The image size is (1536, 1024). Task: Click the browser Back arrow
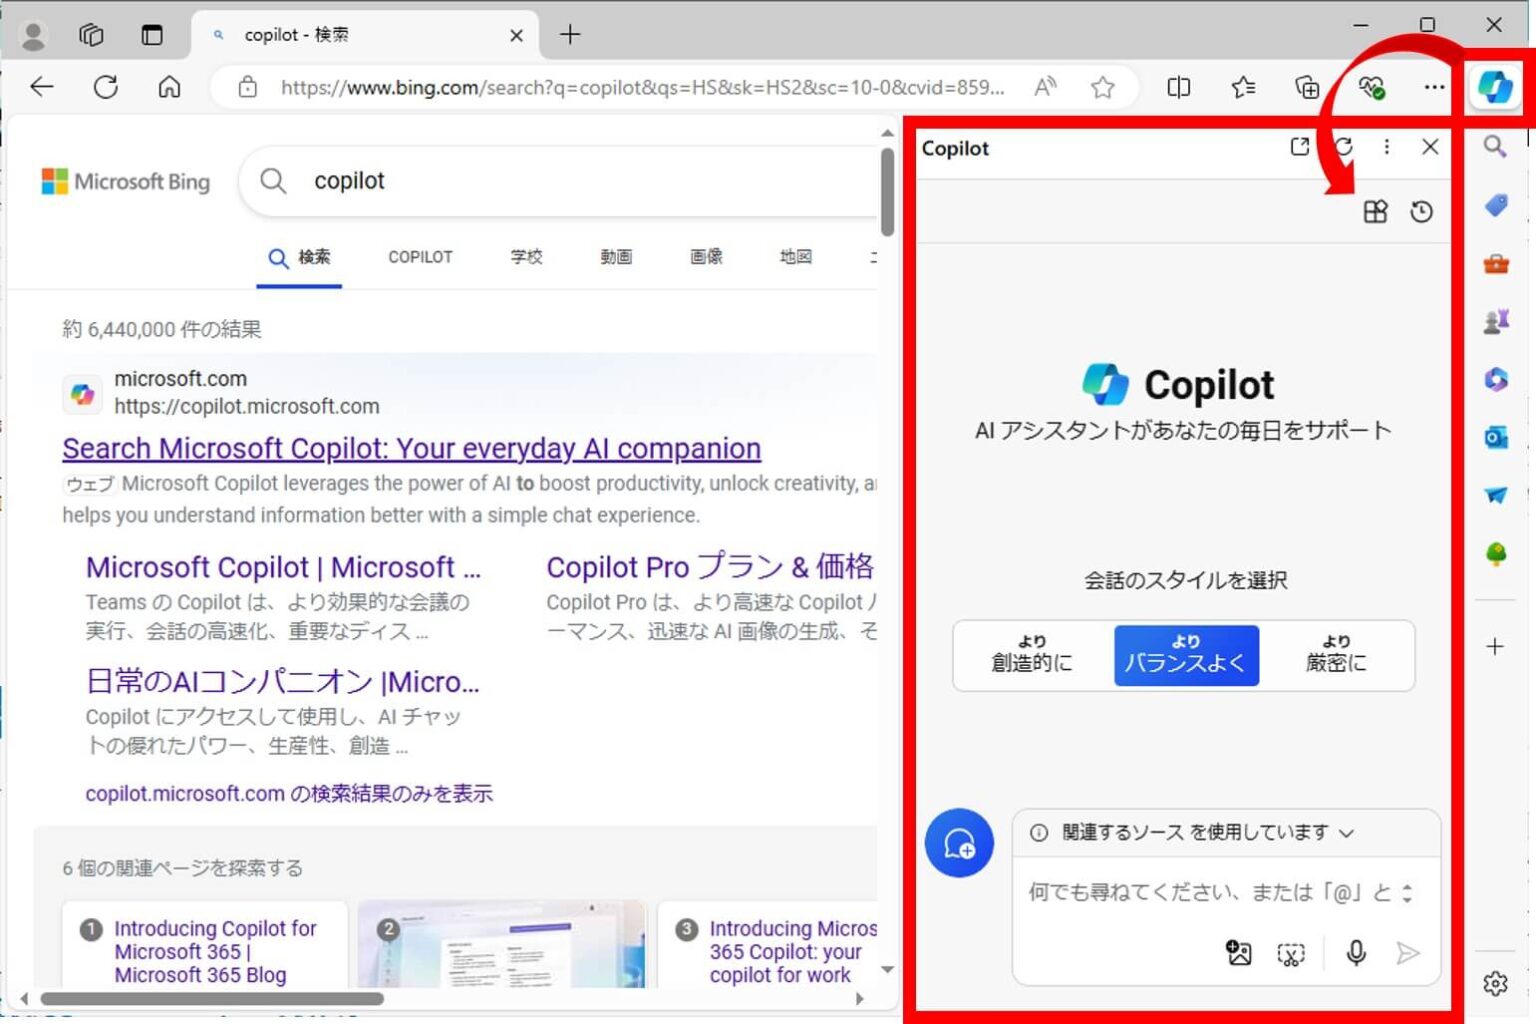point(42,87)
